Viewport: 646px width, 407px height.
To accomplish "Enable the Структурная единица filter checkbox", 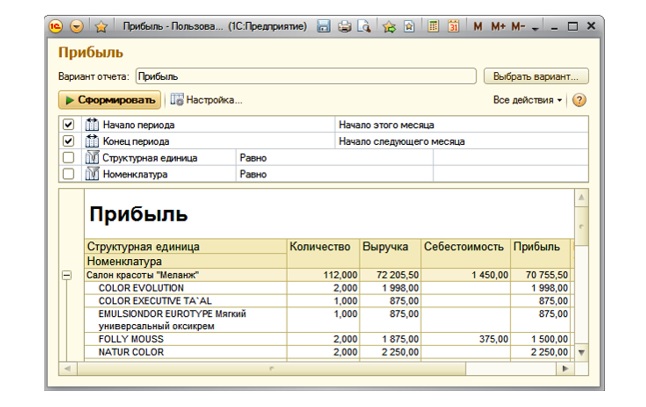I will 68,157.
